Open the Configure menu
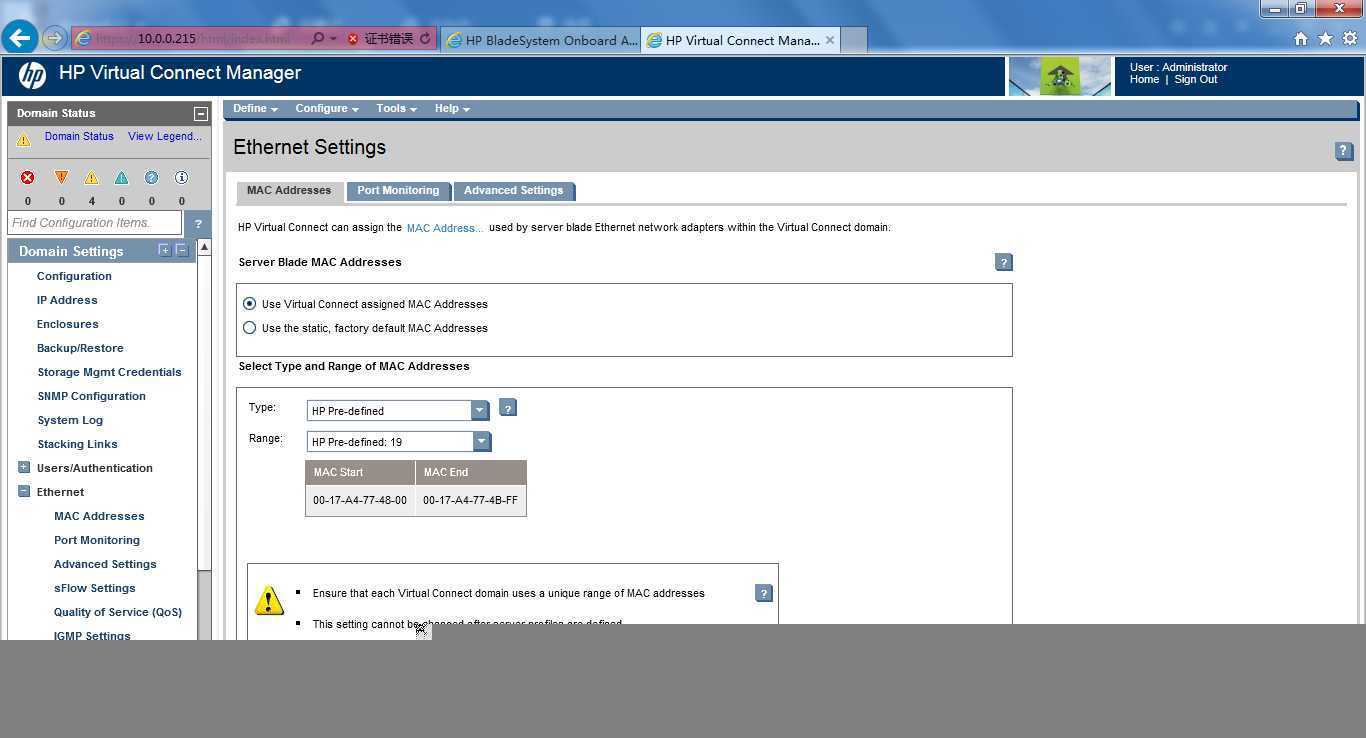The height and width of the screenshot is (738, 1366). [x=327, y=108]
